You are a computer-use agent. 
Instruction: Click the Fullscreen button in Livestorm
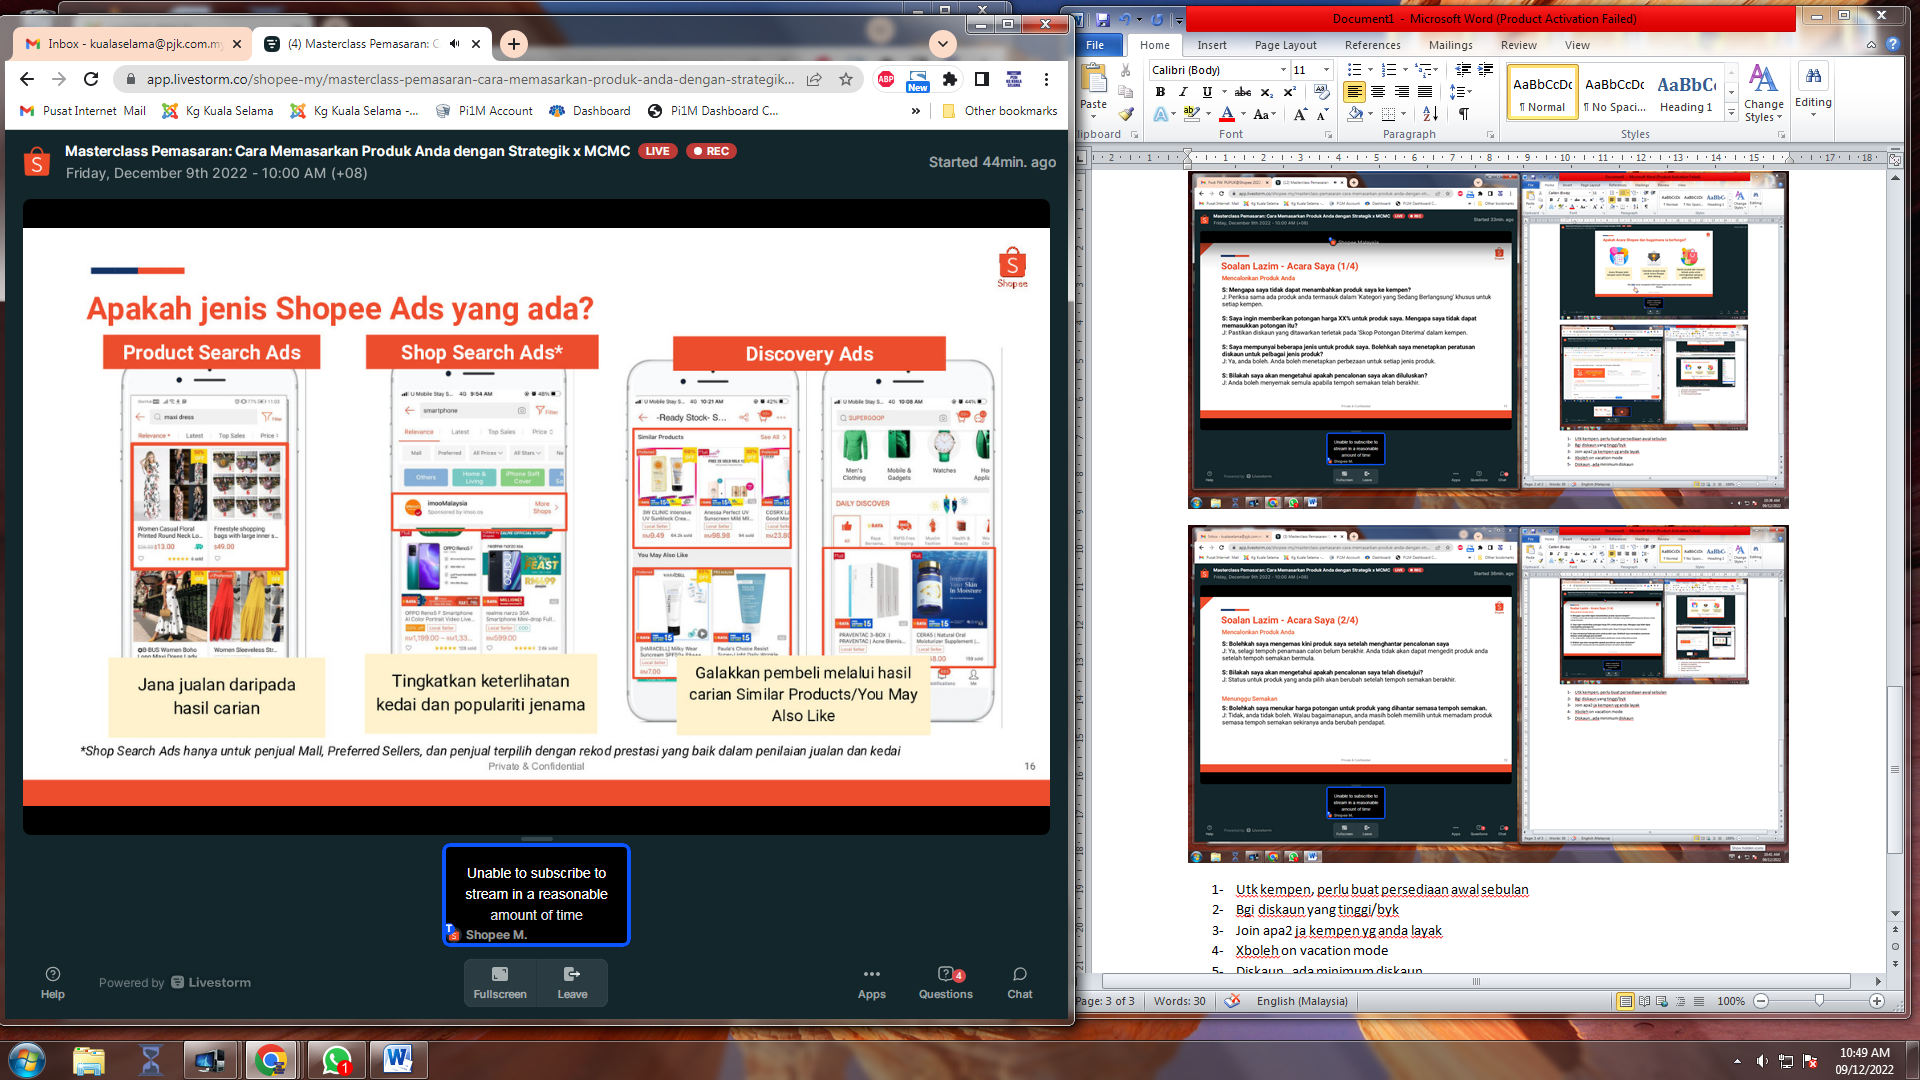(x=500, y=982)
